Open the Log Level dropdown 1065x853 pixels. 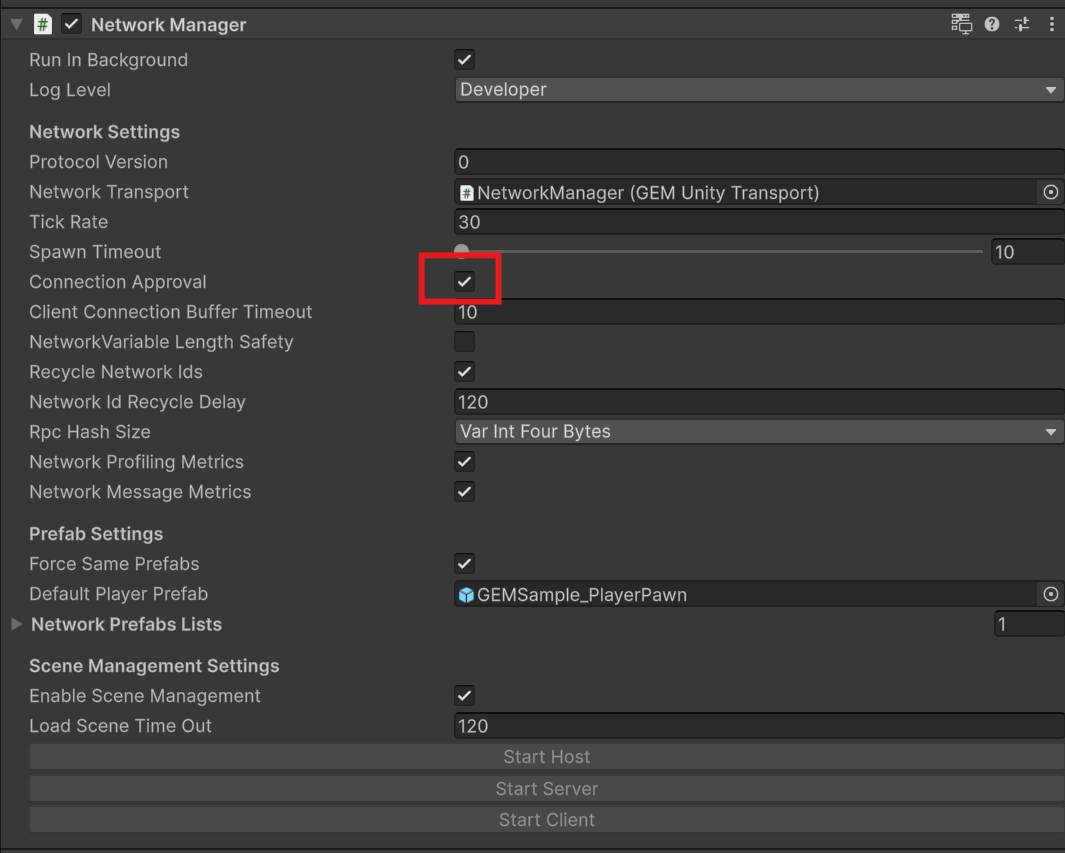tap(758, 90)
